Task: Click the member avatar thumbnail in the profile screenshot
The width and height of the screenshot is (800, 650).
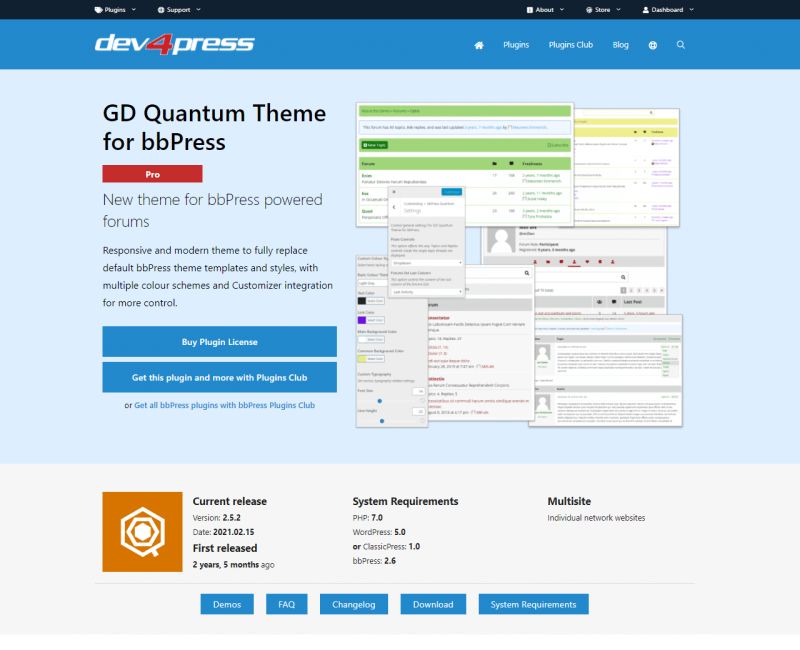Action: coord(501,241)
